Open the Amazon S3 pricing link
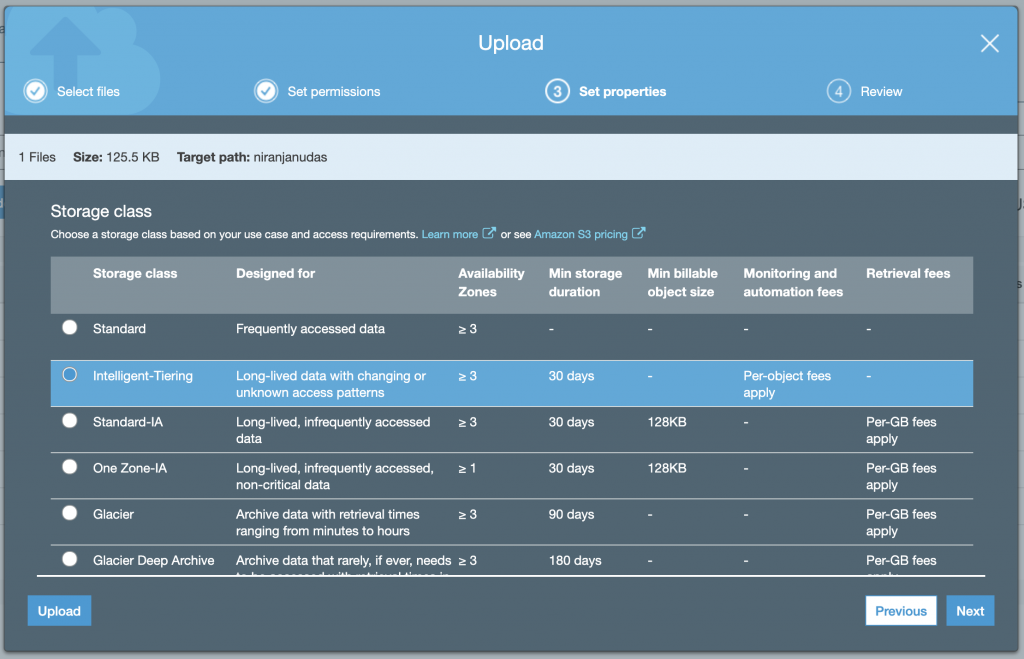 pos(580,234)
